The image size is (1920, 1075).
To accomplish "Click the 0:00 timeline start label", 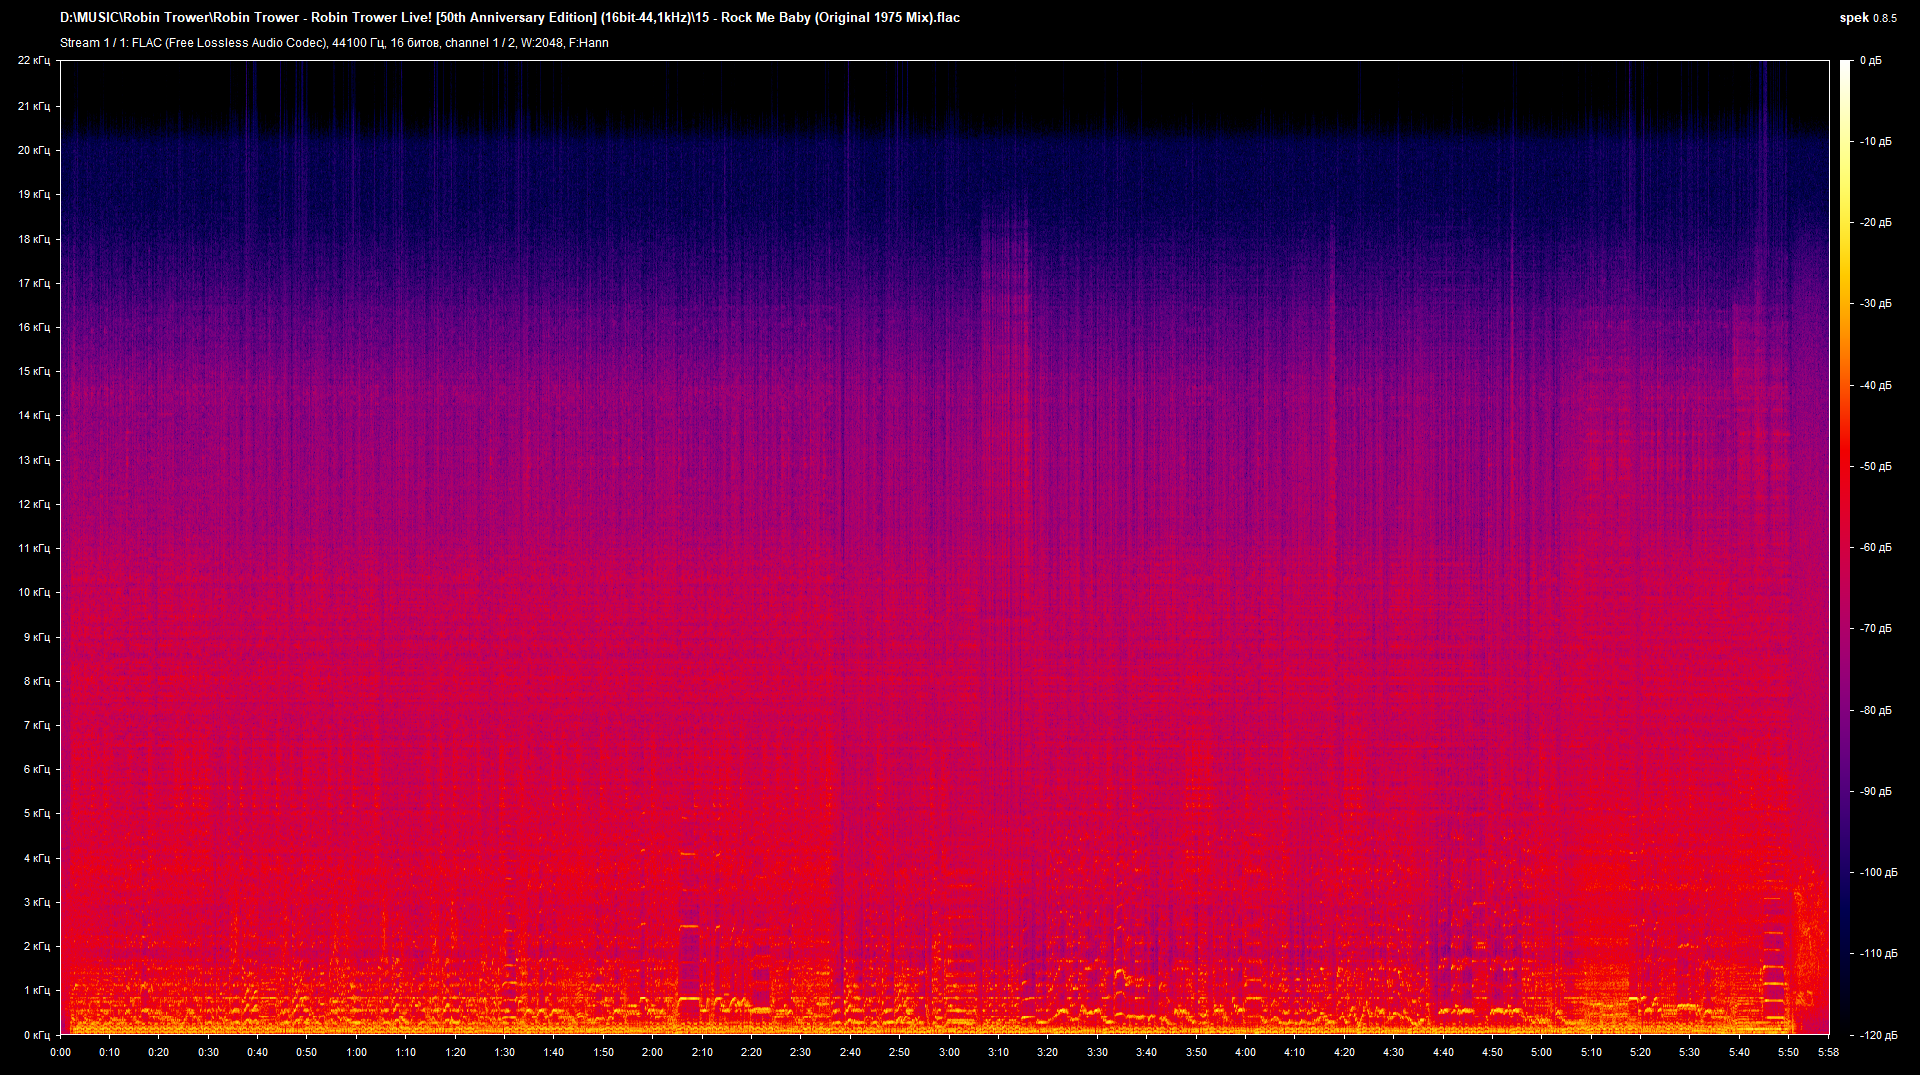I will [61, 1052].
